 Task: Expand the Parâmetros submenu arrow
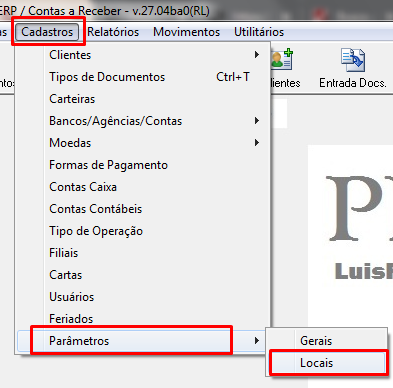click(x=257, y=341)
